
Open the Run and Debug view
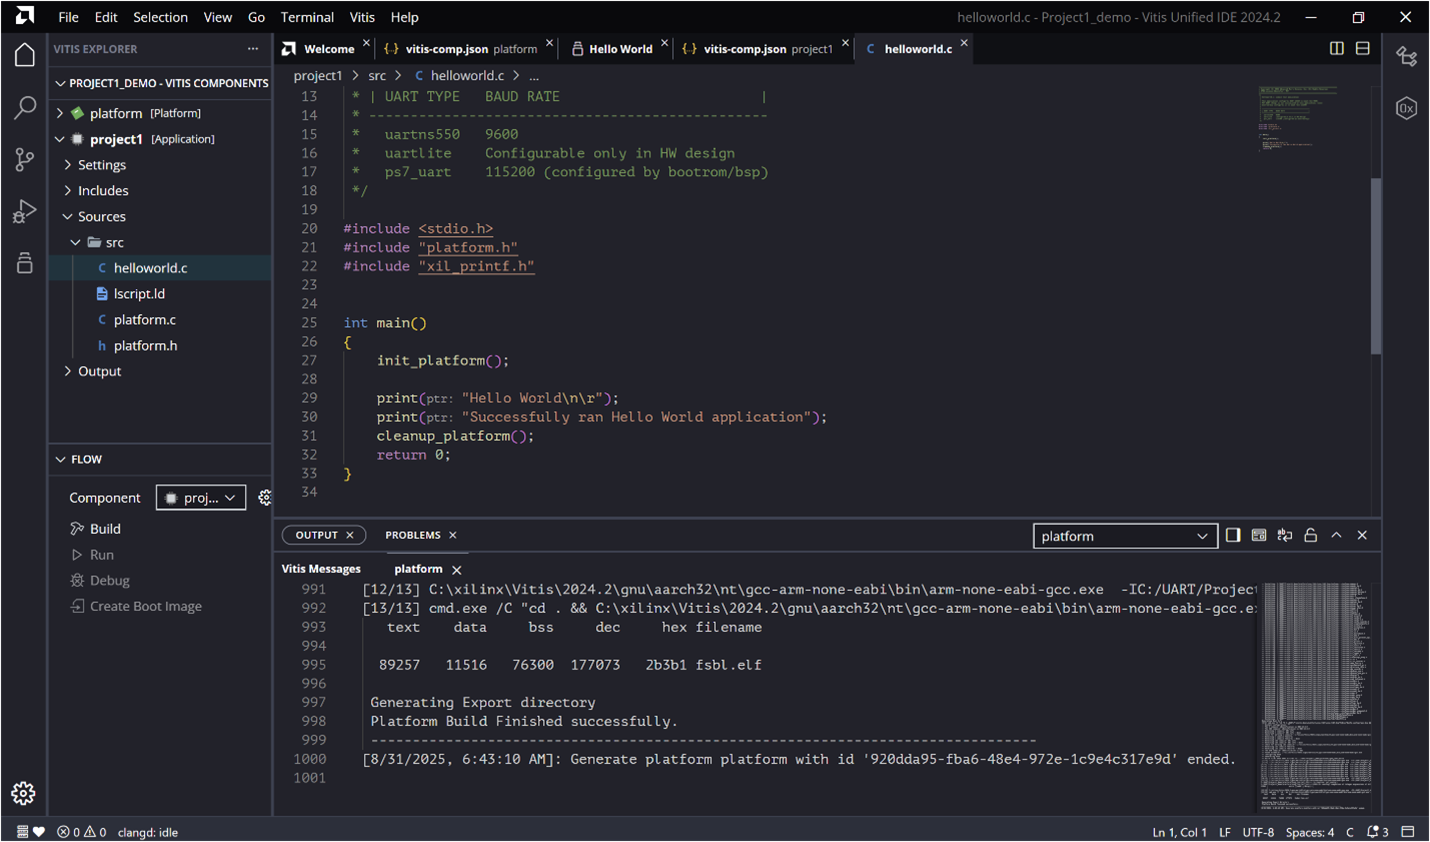pos(24,211)
